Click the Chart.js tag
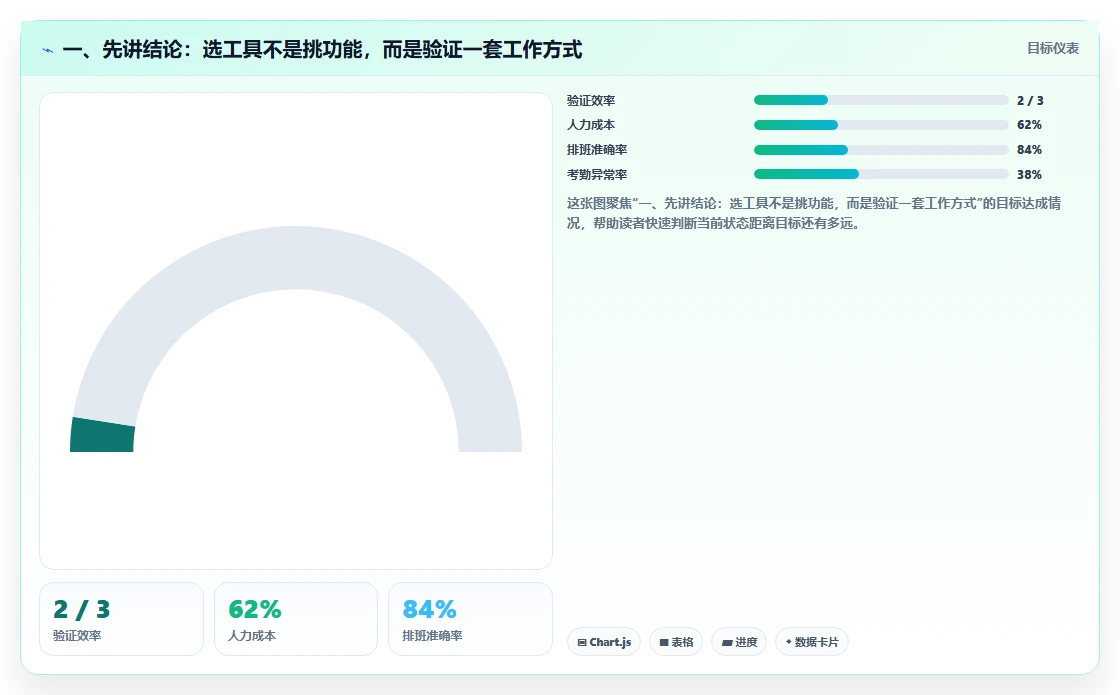1120x695 pixels. 604,642
